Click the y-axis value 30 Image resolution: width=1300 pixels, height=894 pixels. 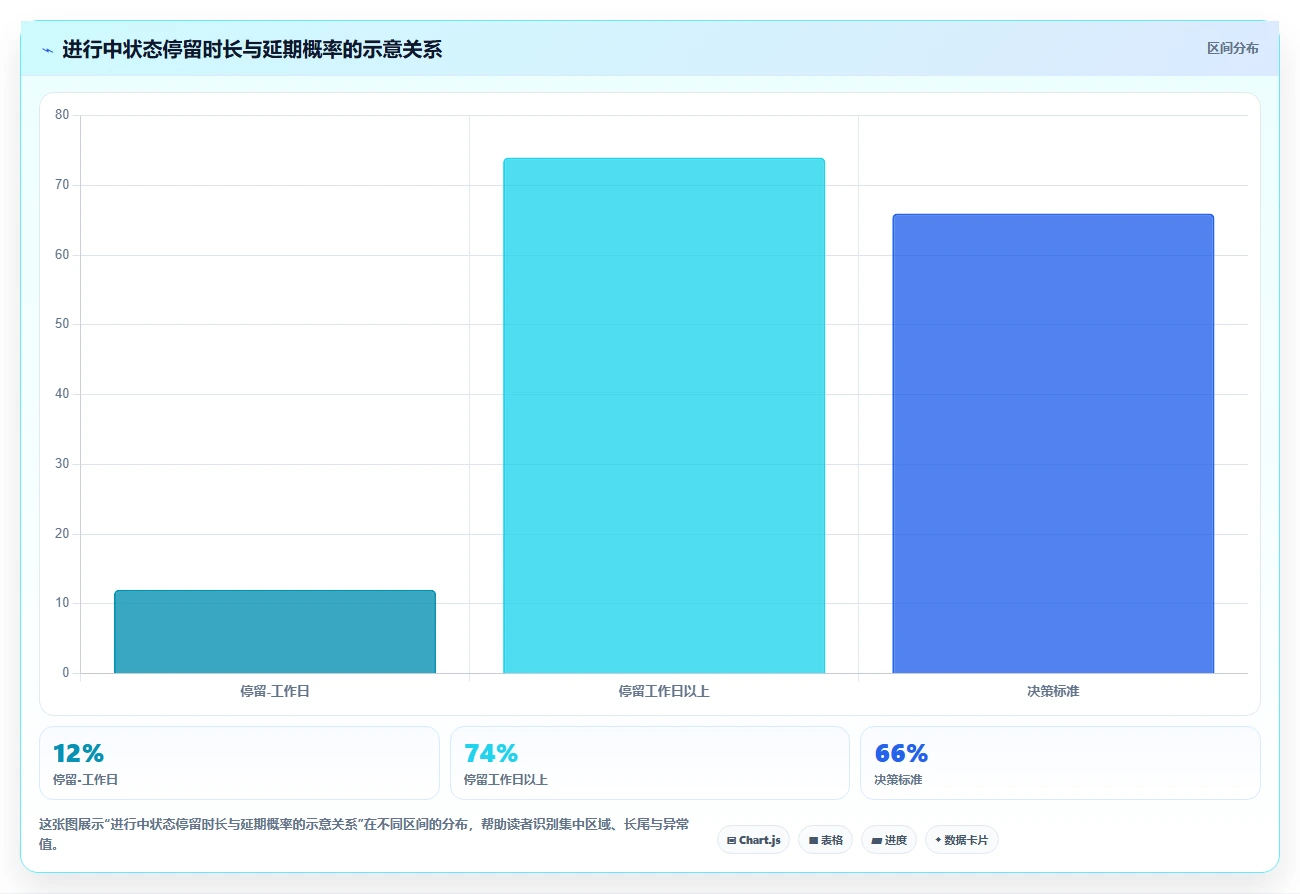[62, 464]
